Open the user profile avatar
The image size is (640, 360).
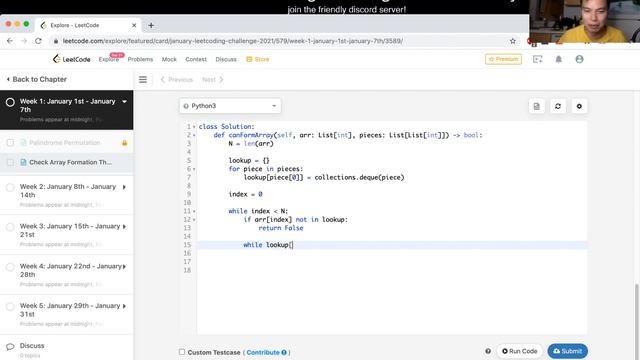click(x=579, y=59)
